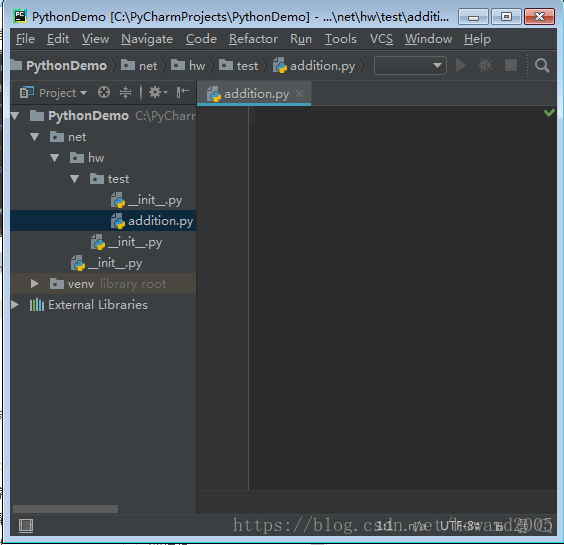The width and height of the screenshot is (564, 545).
Task: Open the Window menu
Action: click(x=428, y=39)
